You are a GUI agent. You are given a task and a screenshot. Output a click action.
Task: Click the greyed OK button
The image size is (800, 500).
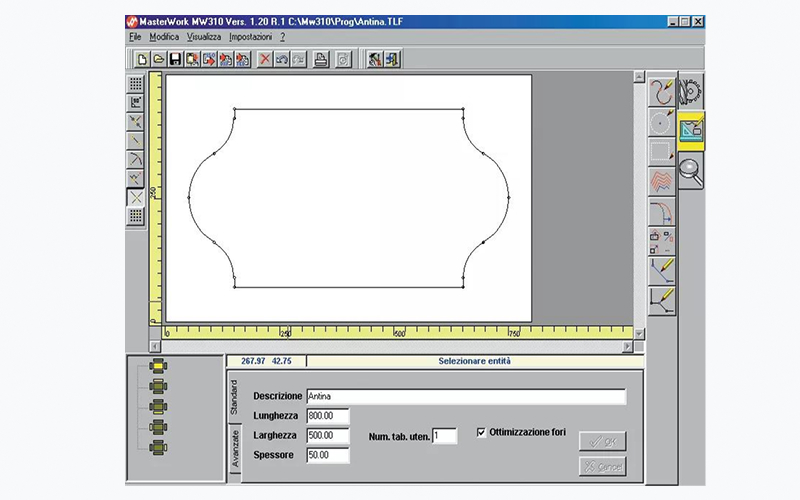(x=603, y=442)
